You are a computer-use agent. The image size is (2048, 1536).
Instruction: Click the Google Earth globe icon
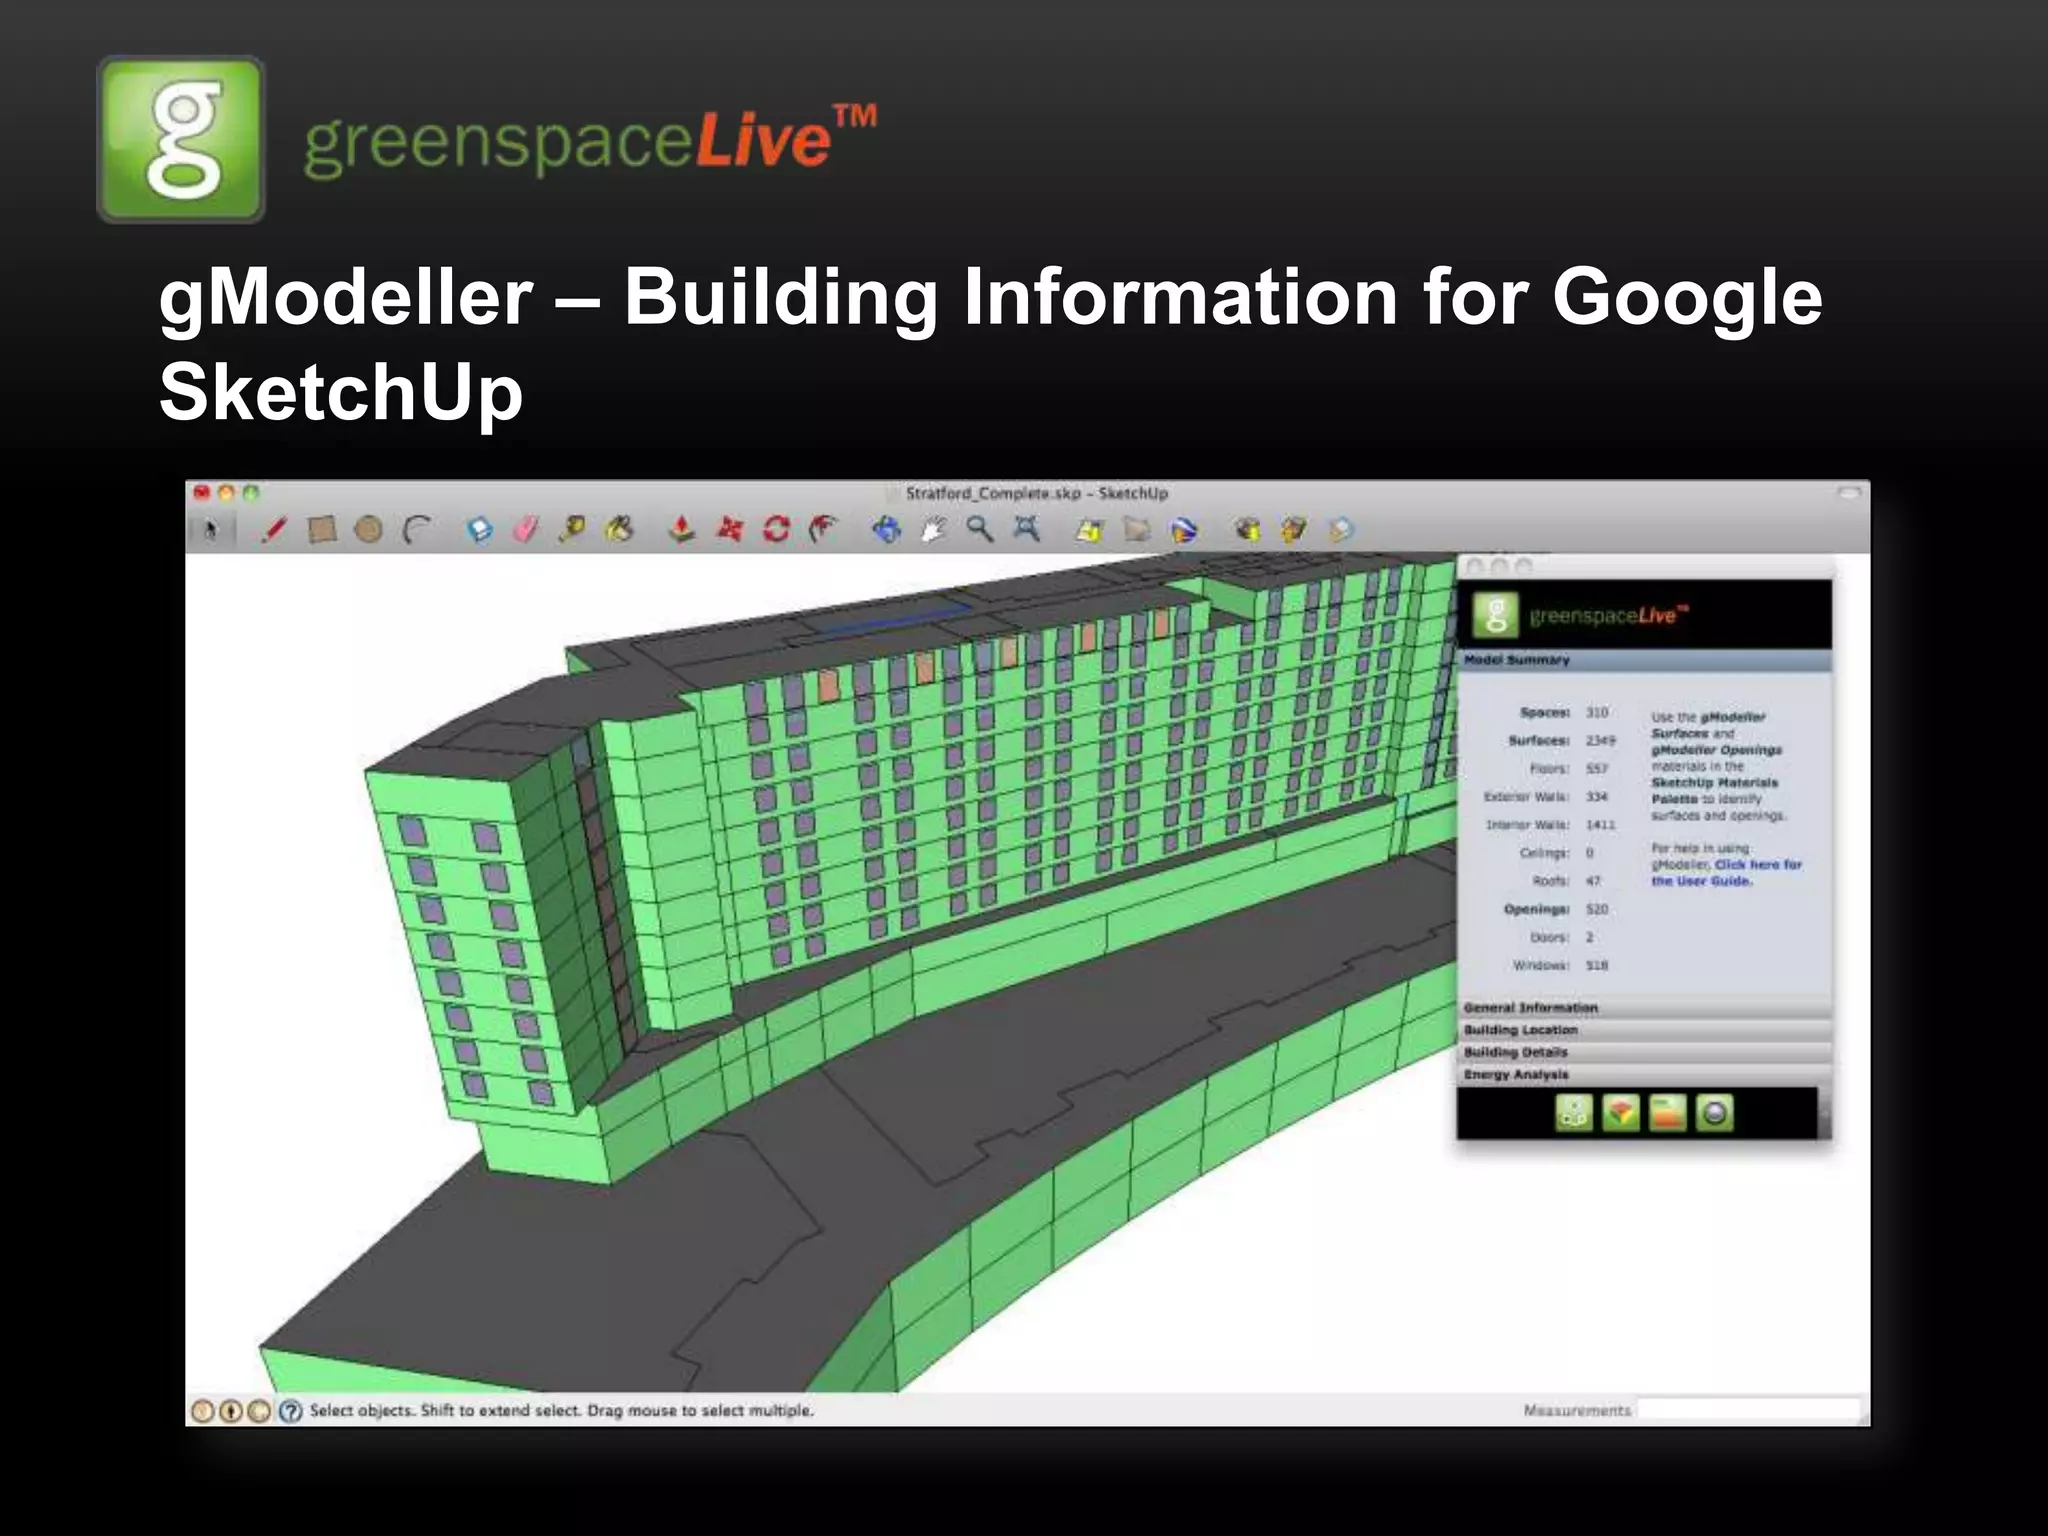[x=1184, y=529]
